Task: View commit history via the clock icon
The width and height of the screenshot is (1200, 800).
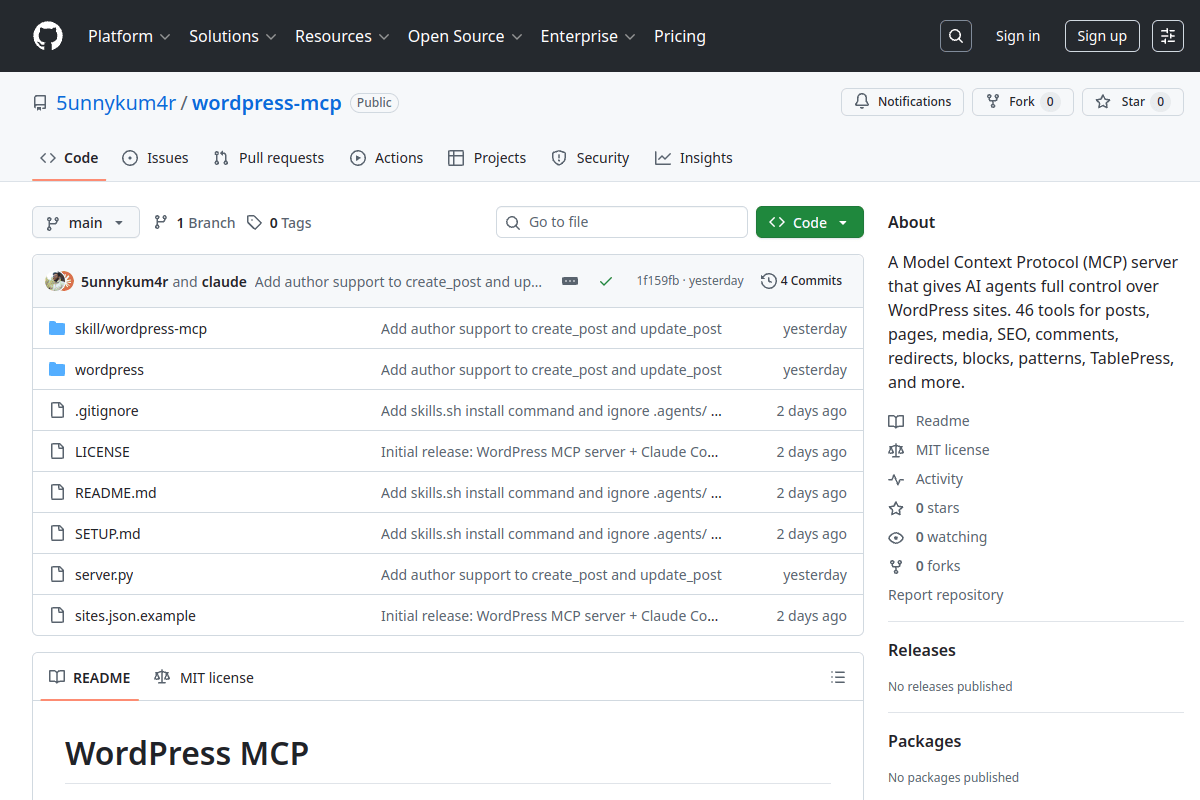Action: (769, 280)
